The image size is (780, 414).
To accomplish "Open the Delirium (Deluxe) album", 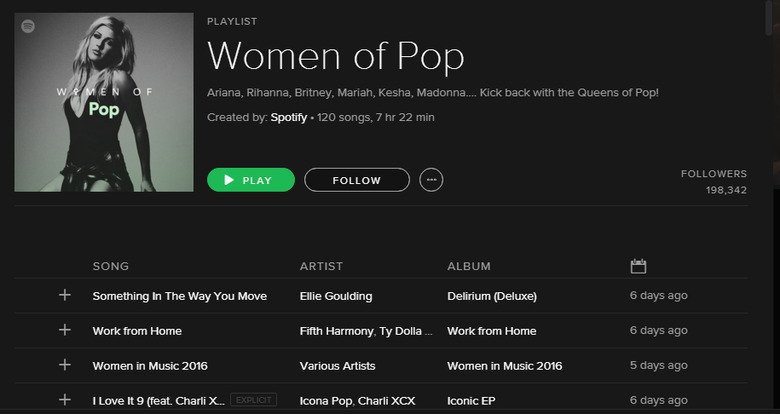I will 492,296.
